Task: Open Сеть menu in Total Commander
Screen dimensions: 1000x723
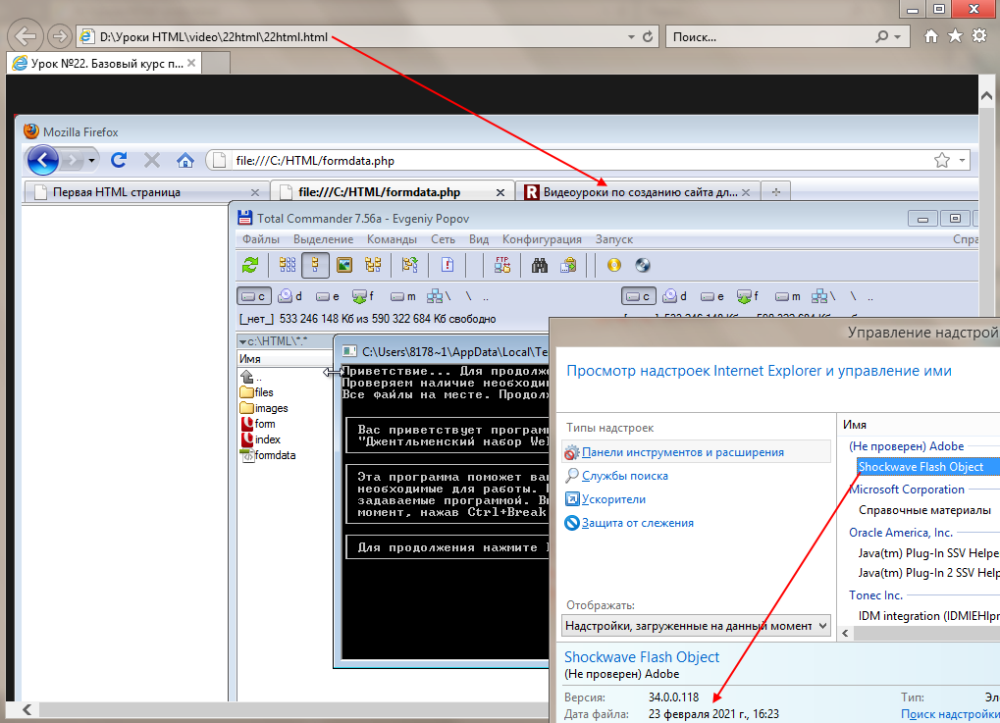Action: (443, 240)
